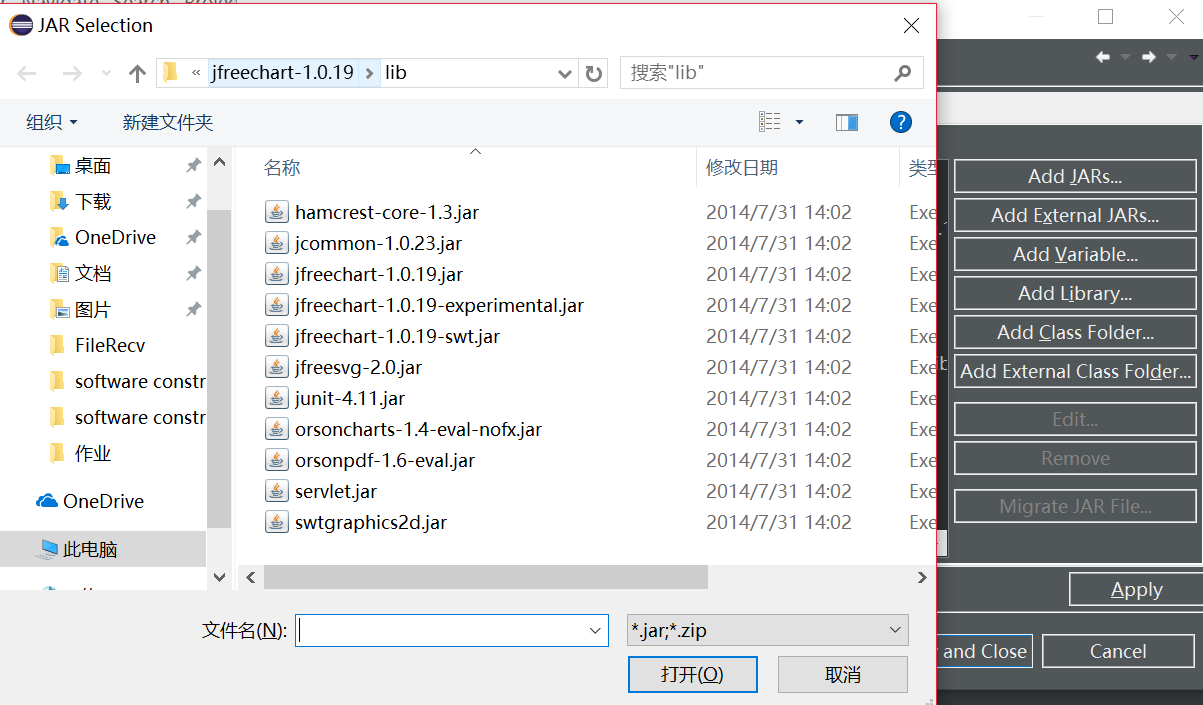Click Apply in the Eclipse properties window

click(x=1136, y=590)
